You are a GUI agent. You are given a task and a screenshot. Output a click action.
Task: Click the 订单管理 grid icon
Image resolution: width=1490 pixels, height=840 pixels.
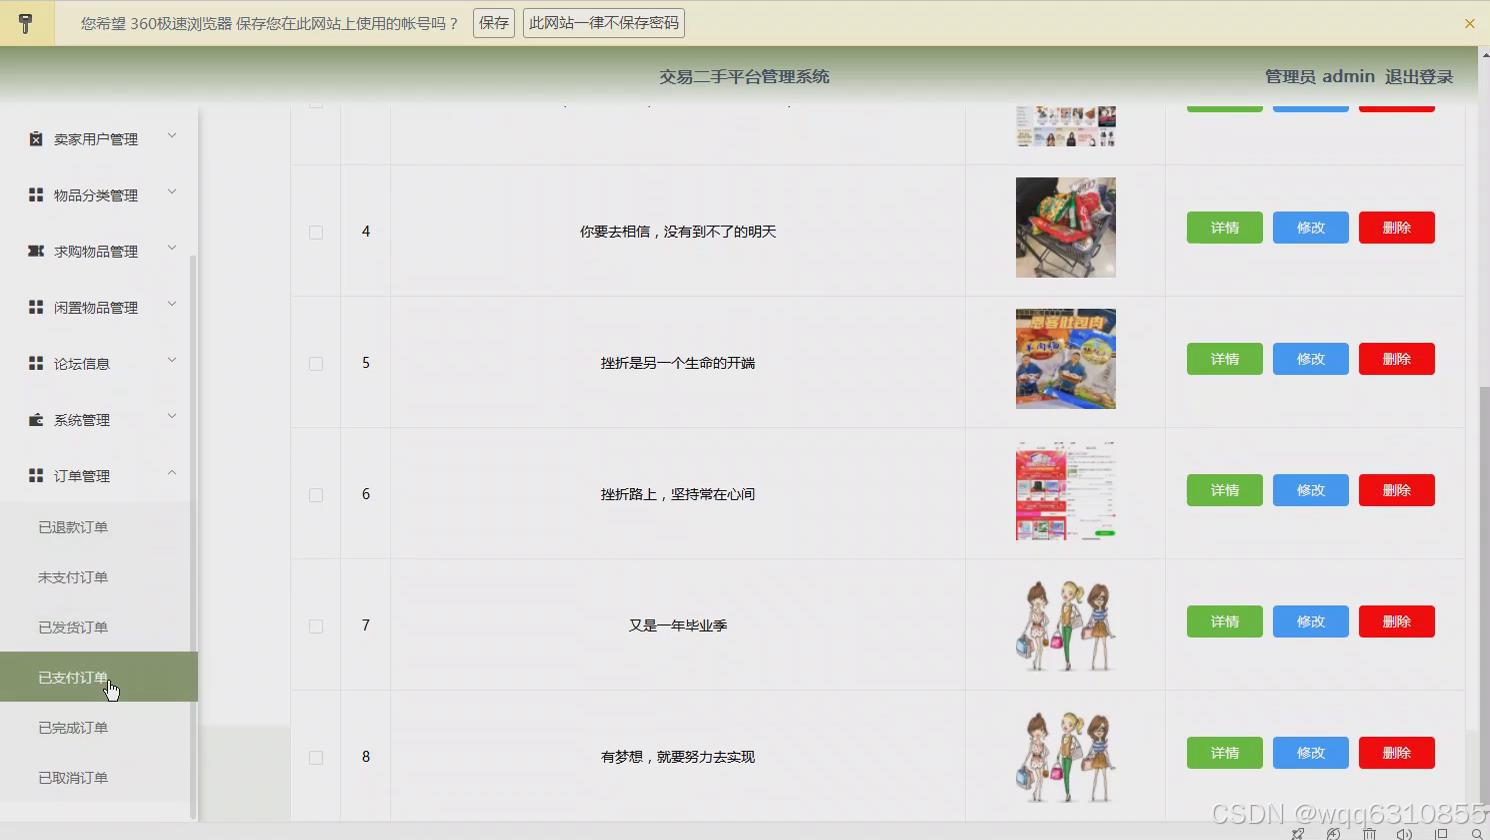coord(36,476)
